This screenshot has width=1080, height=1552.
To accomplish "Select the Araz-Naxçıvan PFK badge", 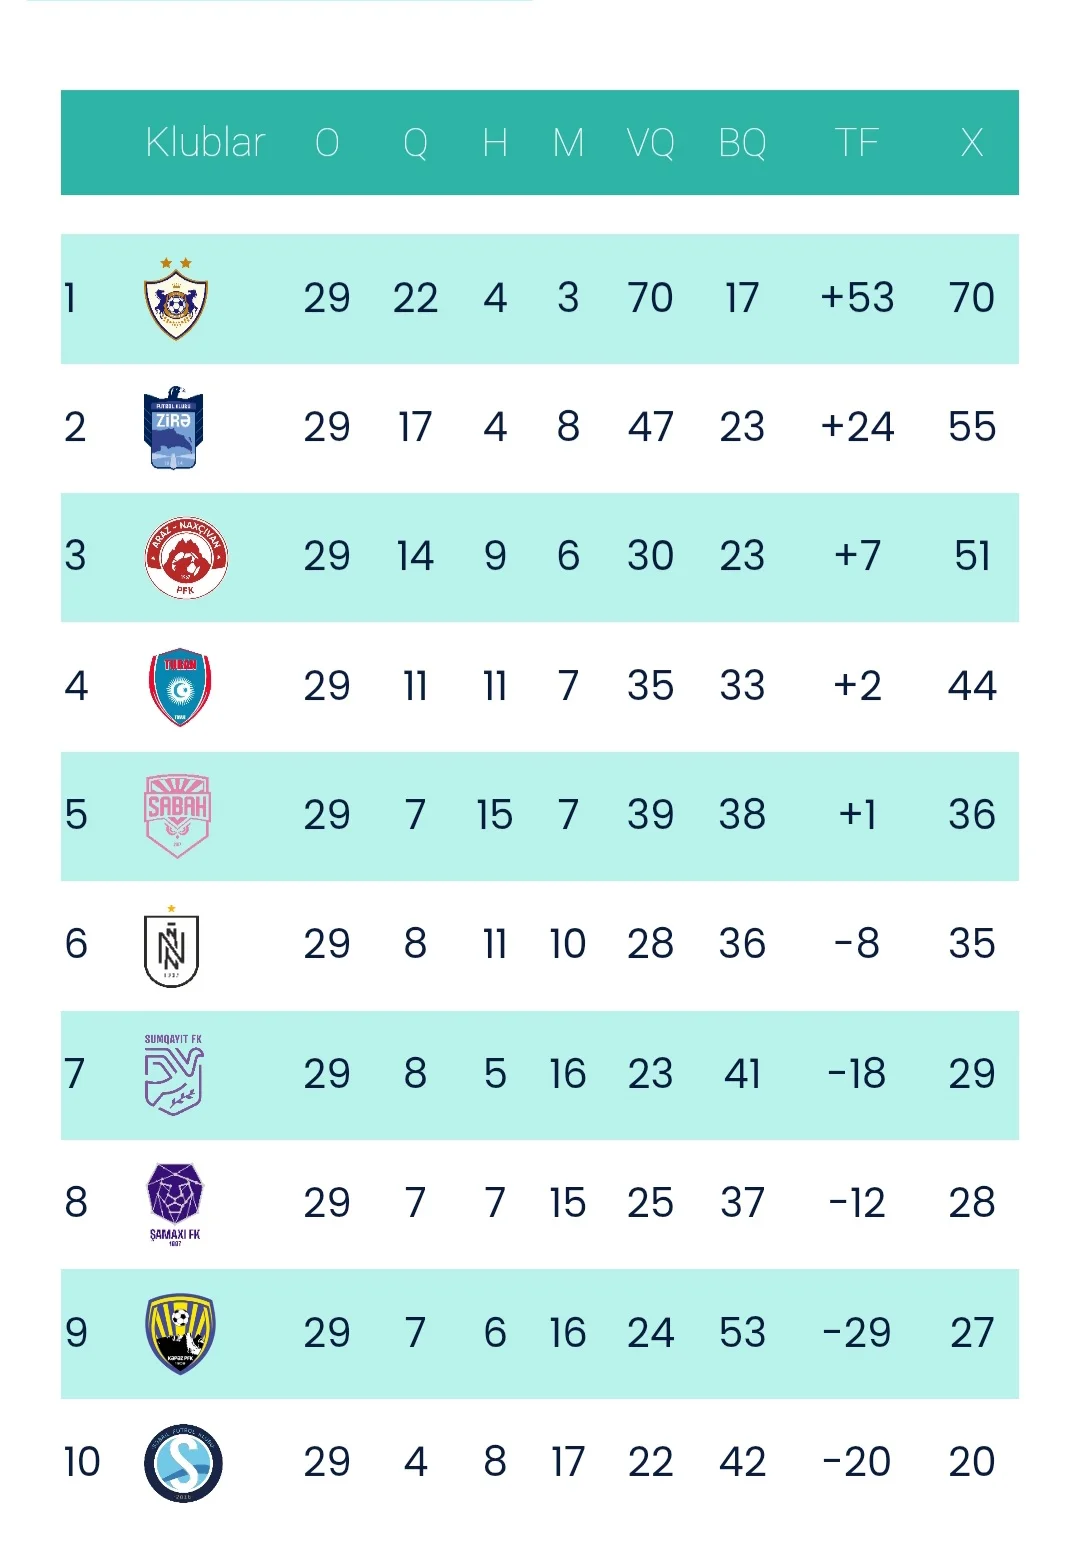I will tap(186, 557).
